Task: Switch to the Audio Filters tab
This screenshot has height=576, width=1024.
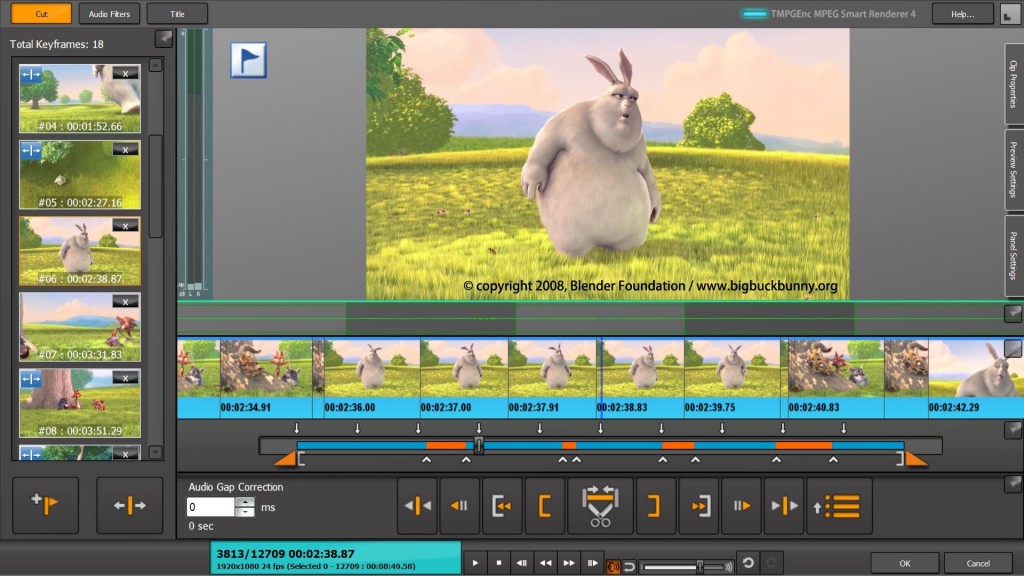Action: 109,13
